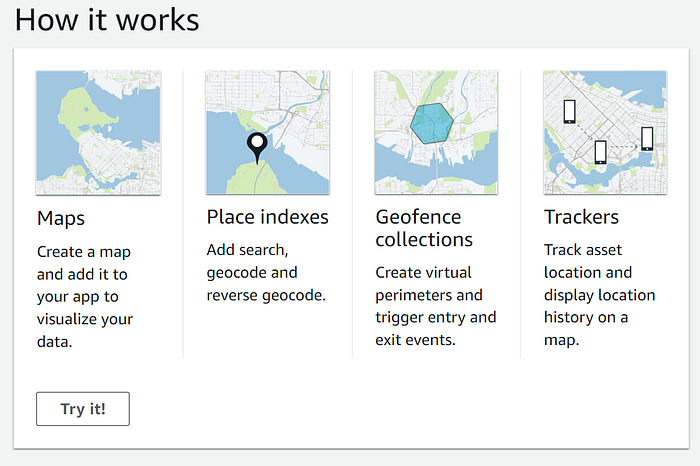This screenshot has width=700, height=466.
Task: Click the Maps heading
Action: [x=61, y=218]
